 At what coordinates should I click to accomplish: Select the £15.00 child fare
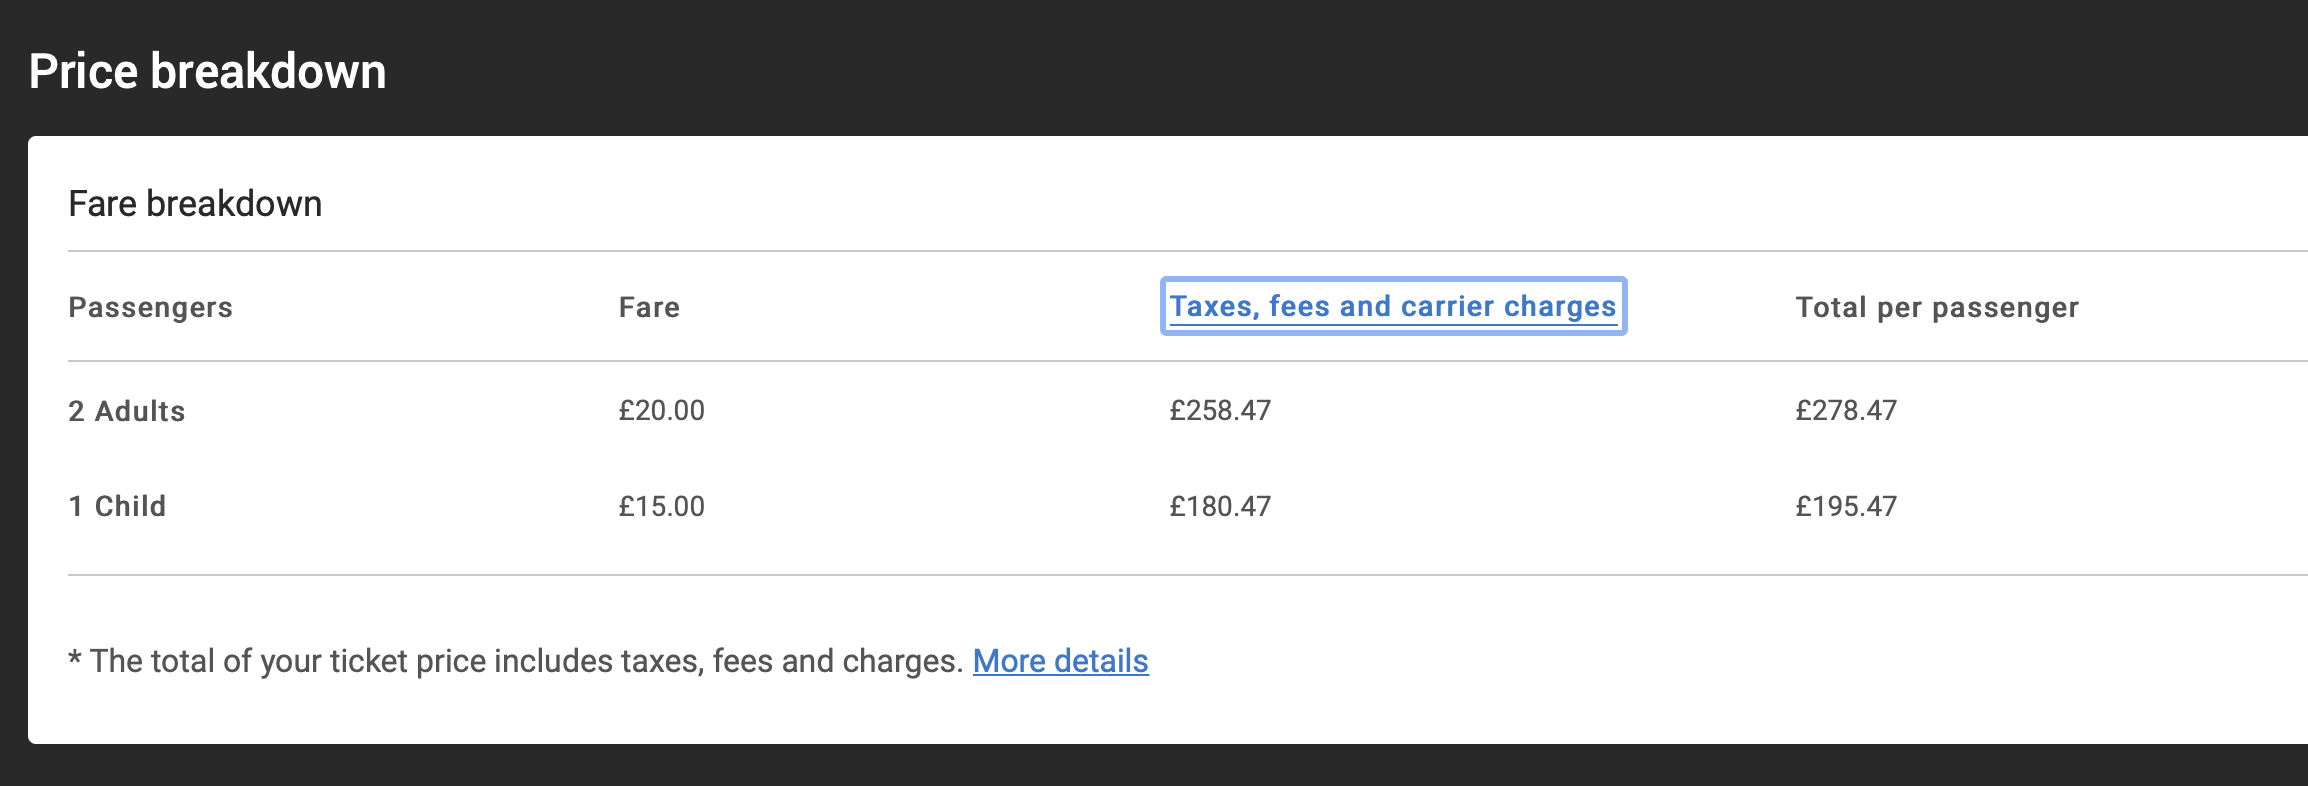tap(662, 506)
